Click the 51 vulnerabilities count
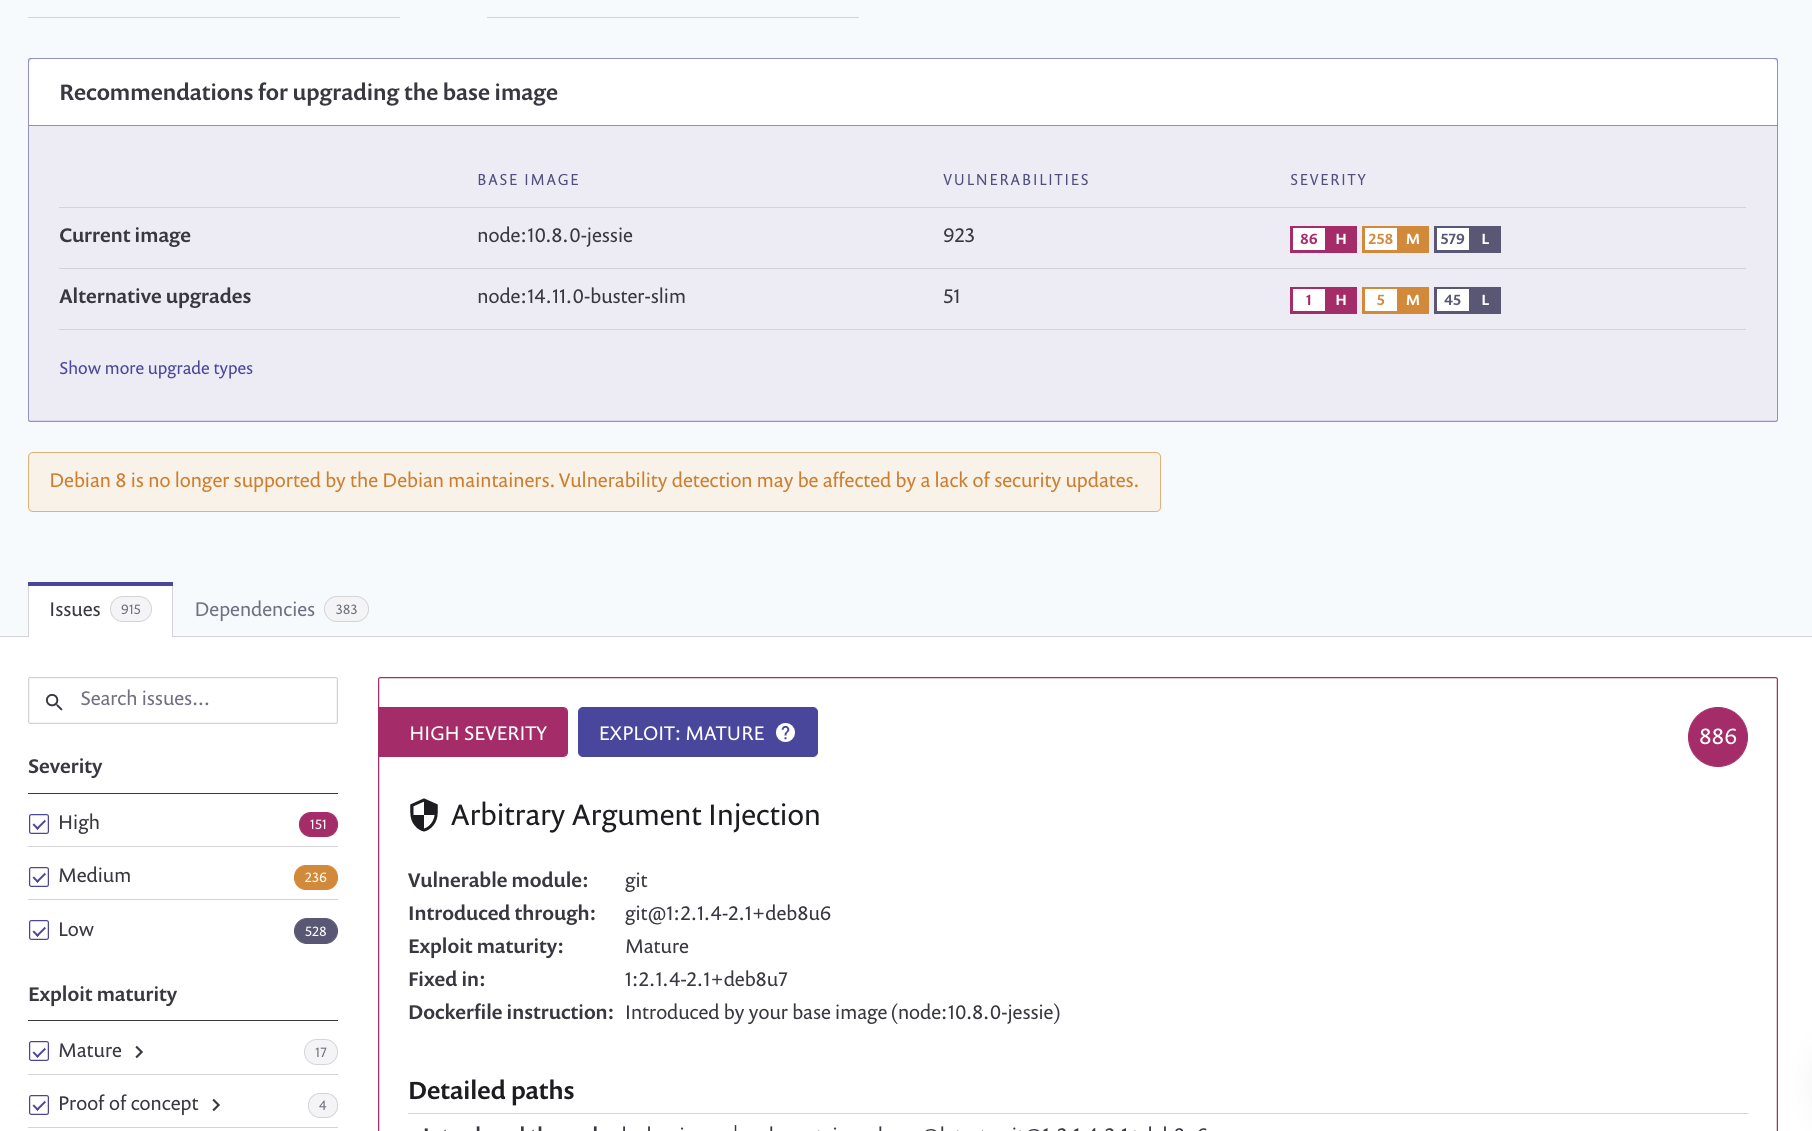1812x1131 pixels. (x=951, y=297)
